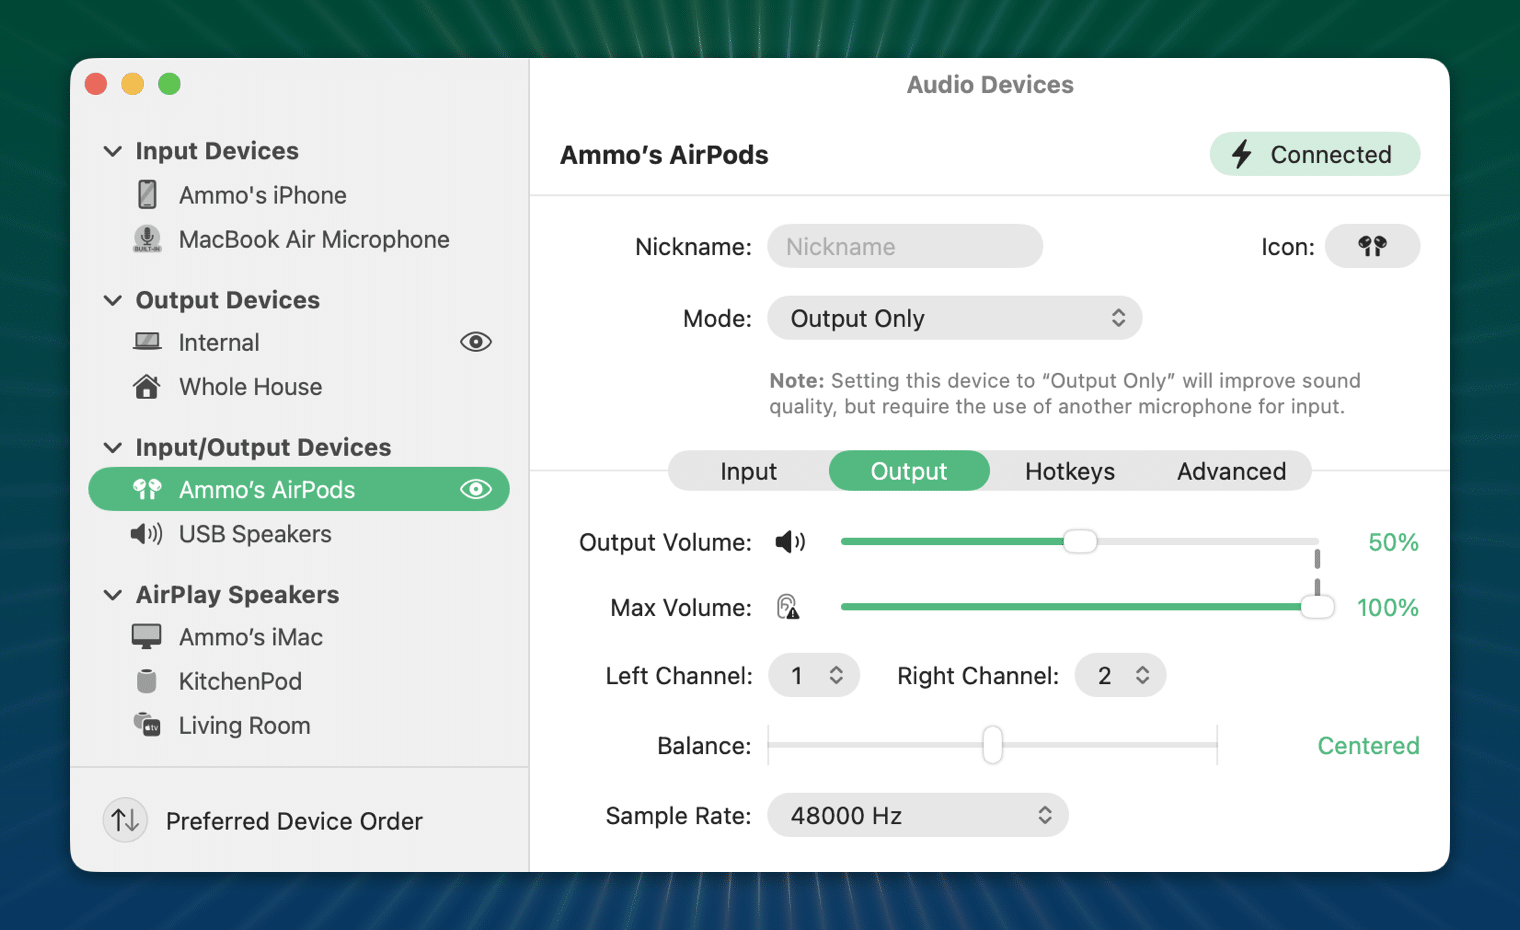Click the MacBook Air Microphone icon
The image size is (1520, 930).
147,239
